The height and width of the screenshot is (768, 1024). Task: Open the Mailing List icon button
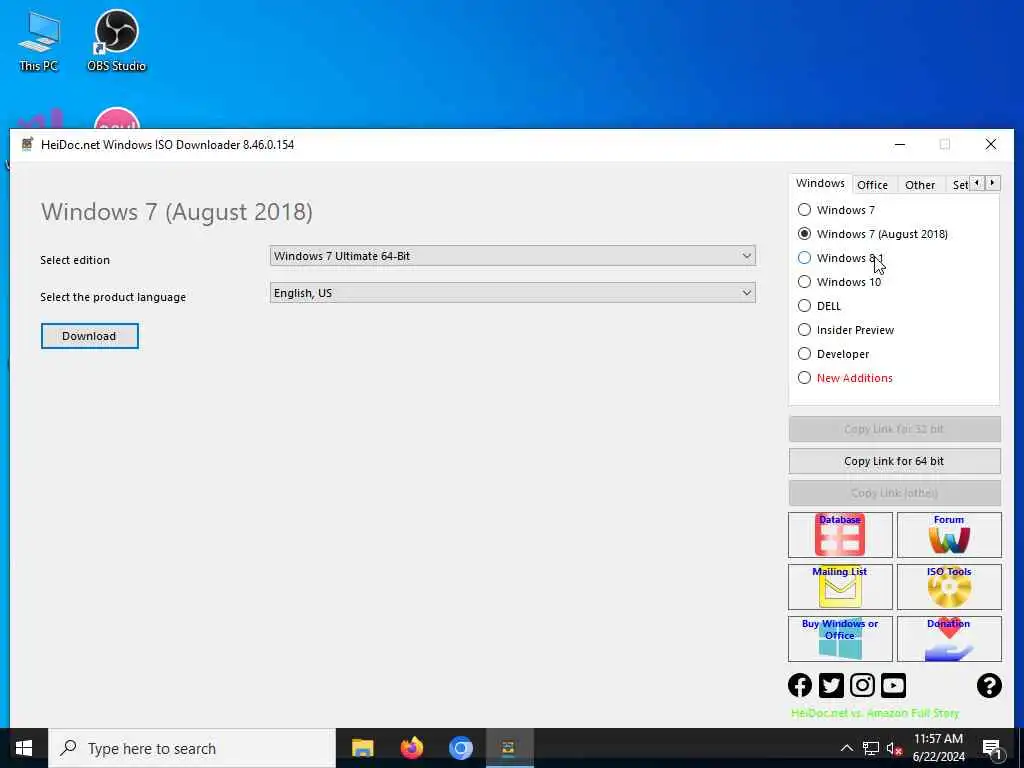(840, 586)
